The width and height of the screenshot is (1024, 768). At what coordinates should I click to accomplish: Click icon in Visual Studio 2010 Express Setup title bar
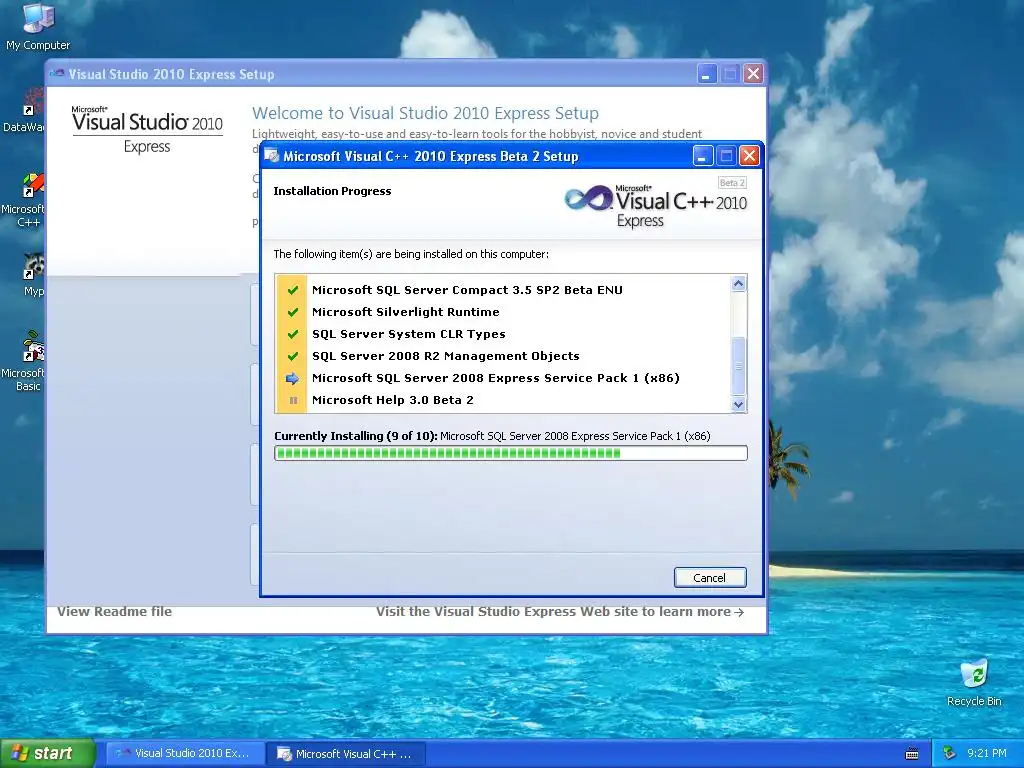[57, 74]
